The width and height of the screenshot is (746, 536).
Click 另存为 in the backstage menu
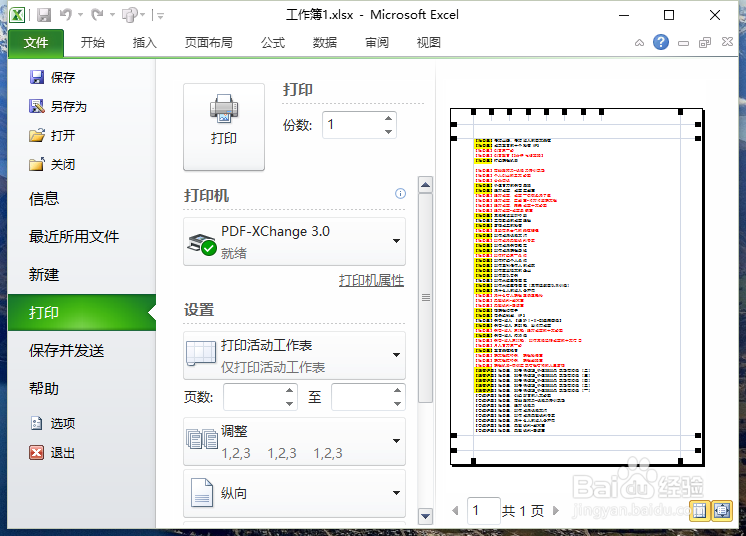pos(58,106)
